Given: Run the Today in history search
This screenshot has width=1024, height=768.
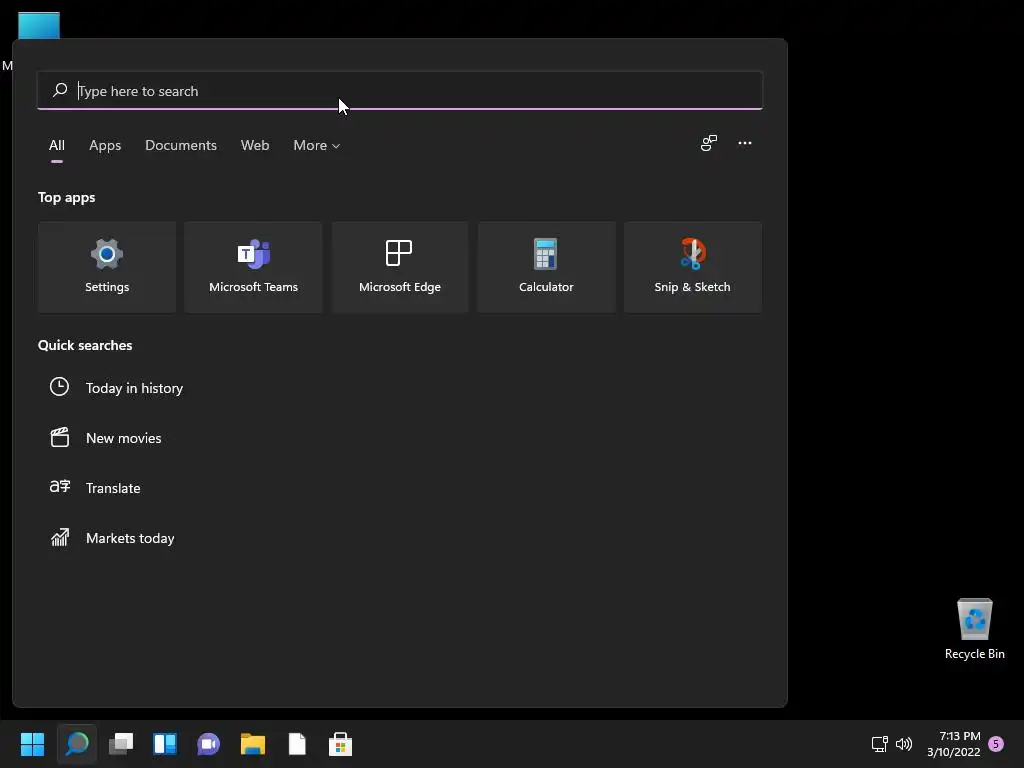Looking at the screenshot, I should [x=134, y=388].
